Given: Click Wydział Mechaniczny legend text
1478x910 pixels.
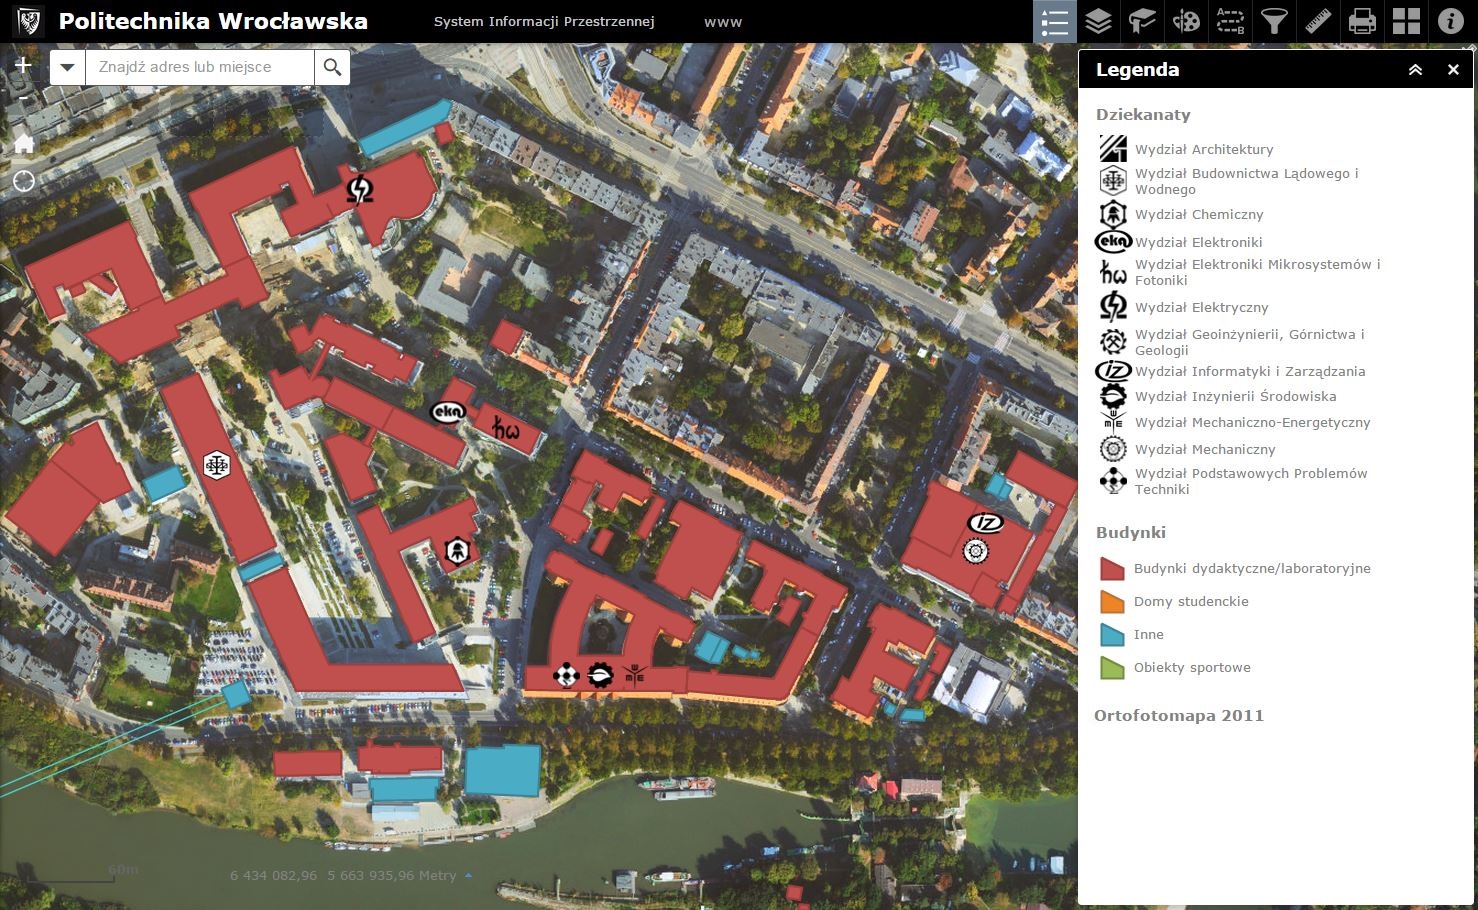Looking at the screenshot, I should [1205, 449].
